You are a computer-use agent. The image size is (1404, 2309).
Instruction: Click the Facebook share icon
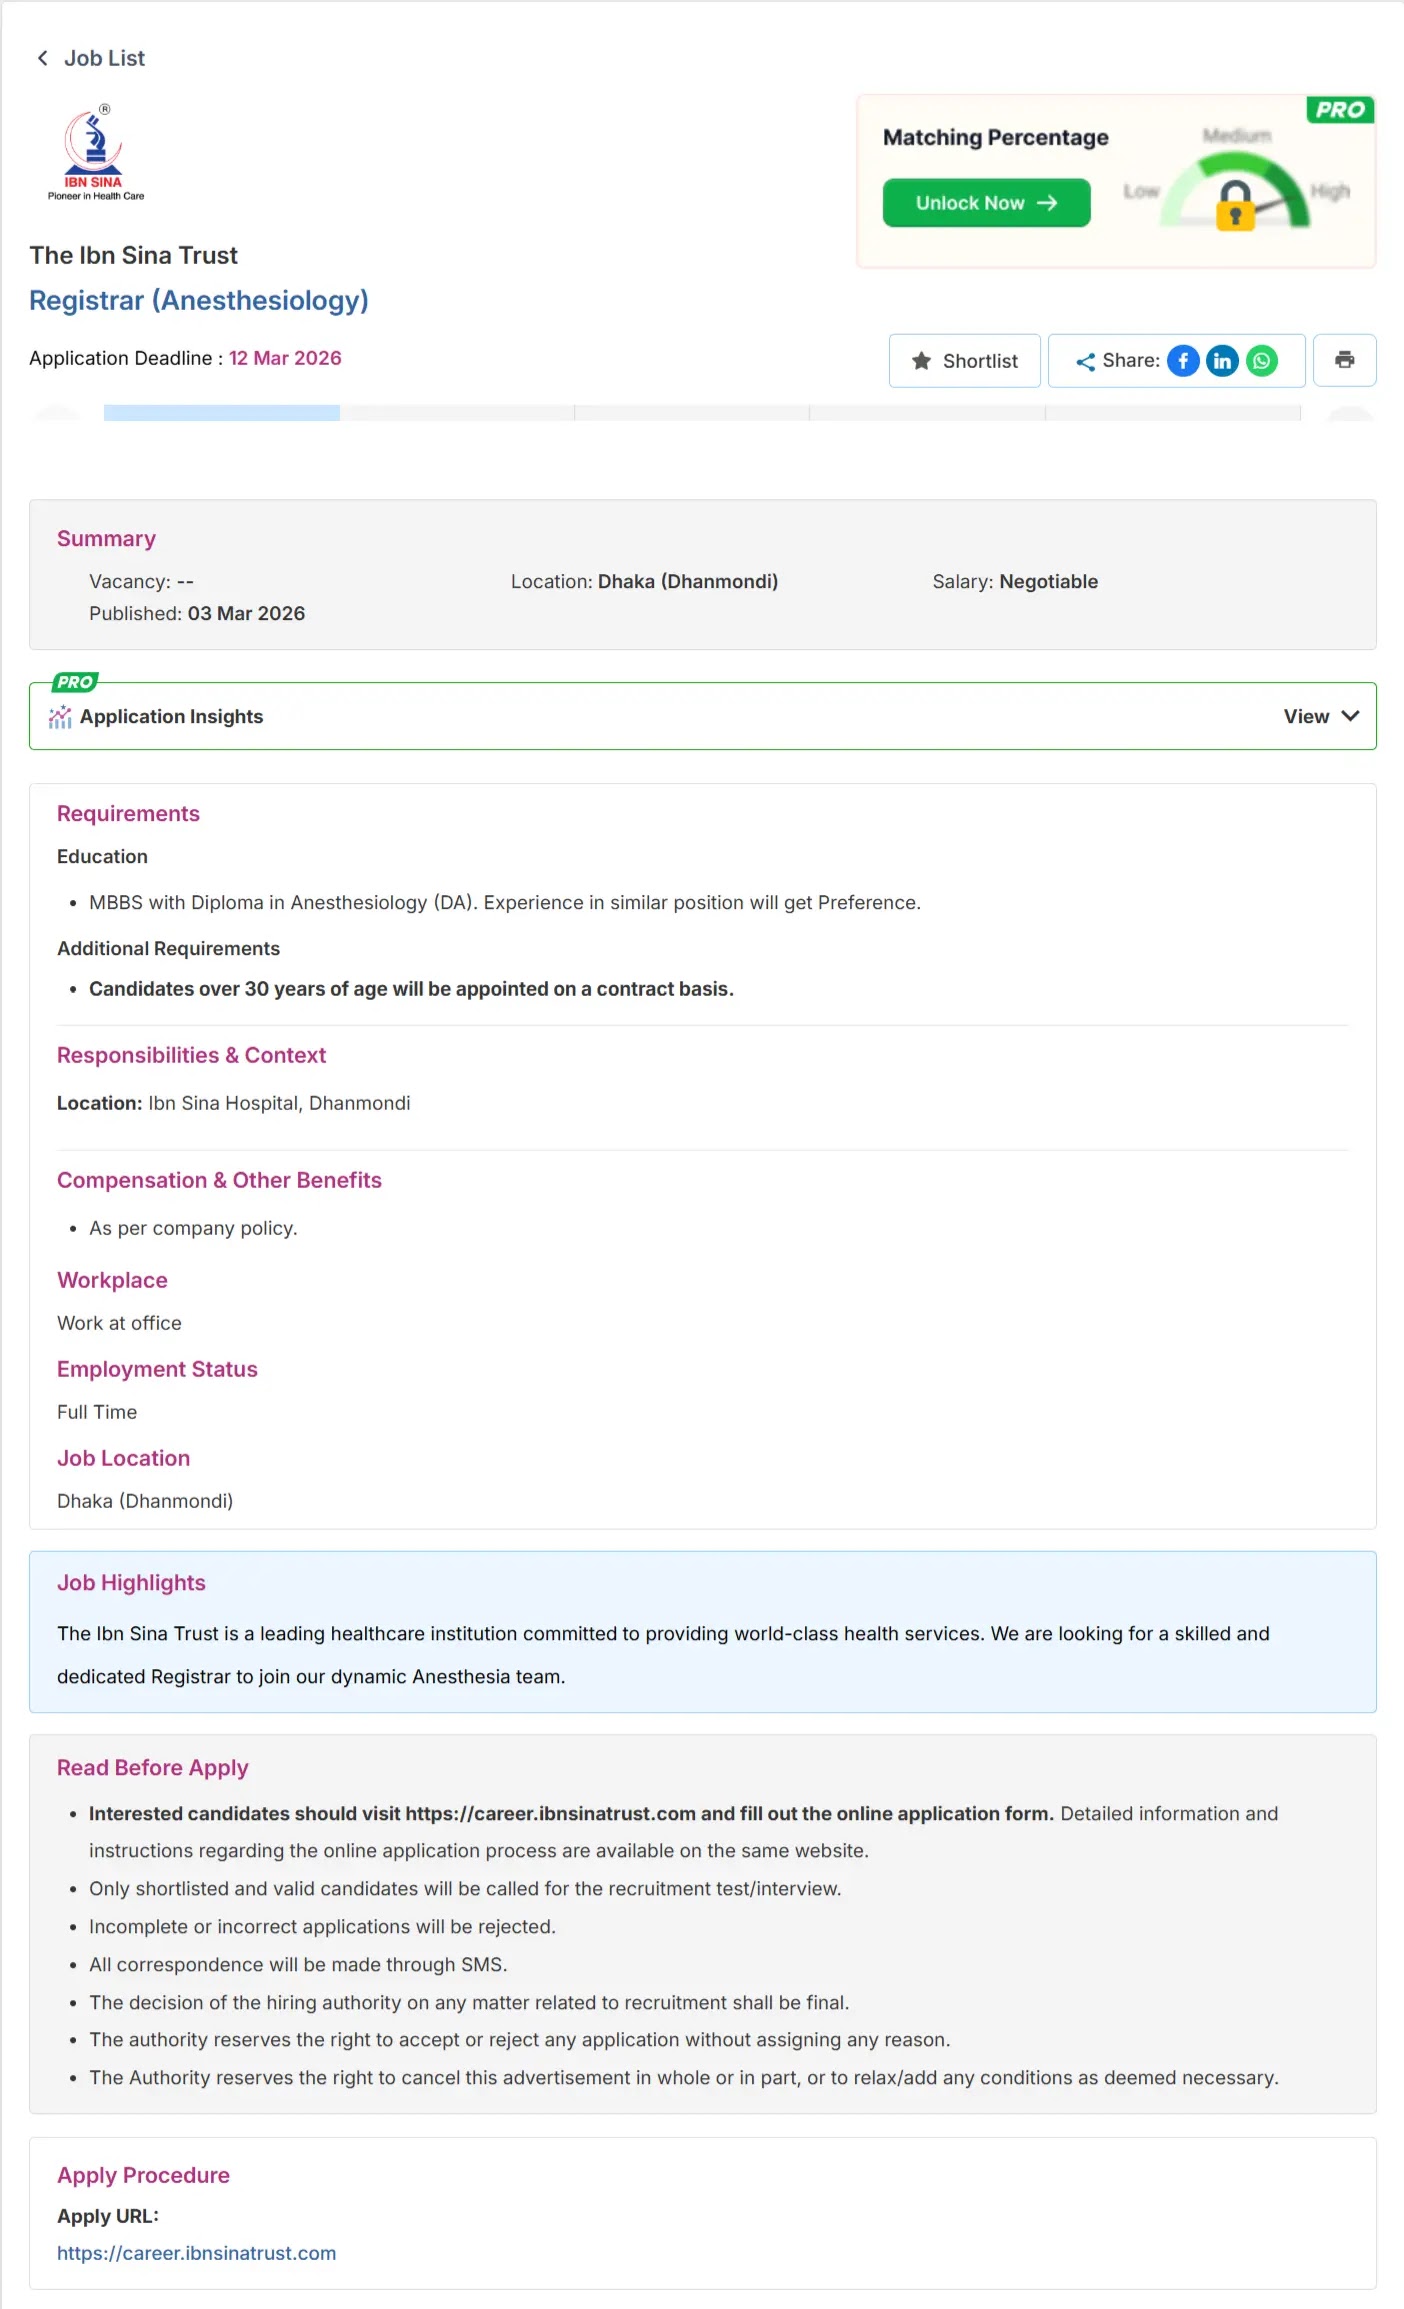click(x=1183, y=361)
